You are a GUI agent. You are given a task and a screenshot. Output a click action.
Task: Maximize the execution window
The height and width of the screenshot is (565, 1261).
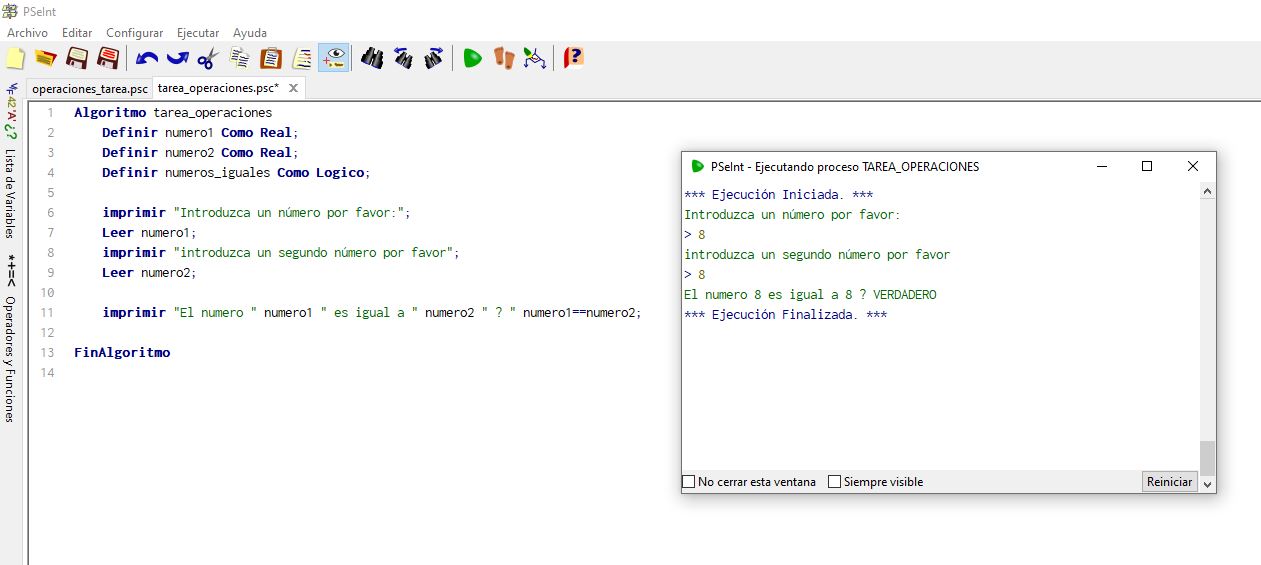tap(1147, 167)
